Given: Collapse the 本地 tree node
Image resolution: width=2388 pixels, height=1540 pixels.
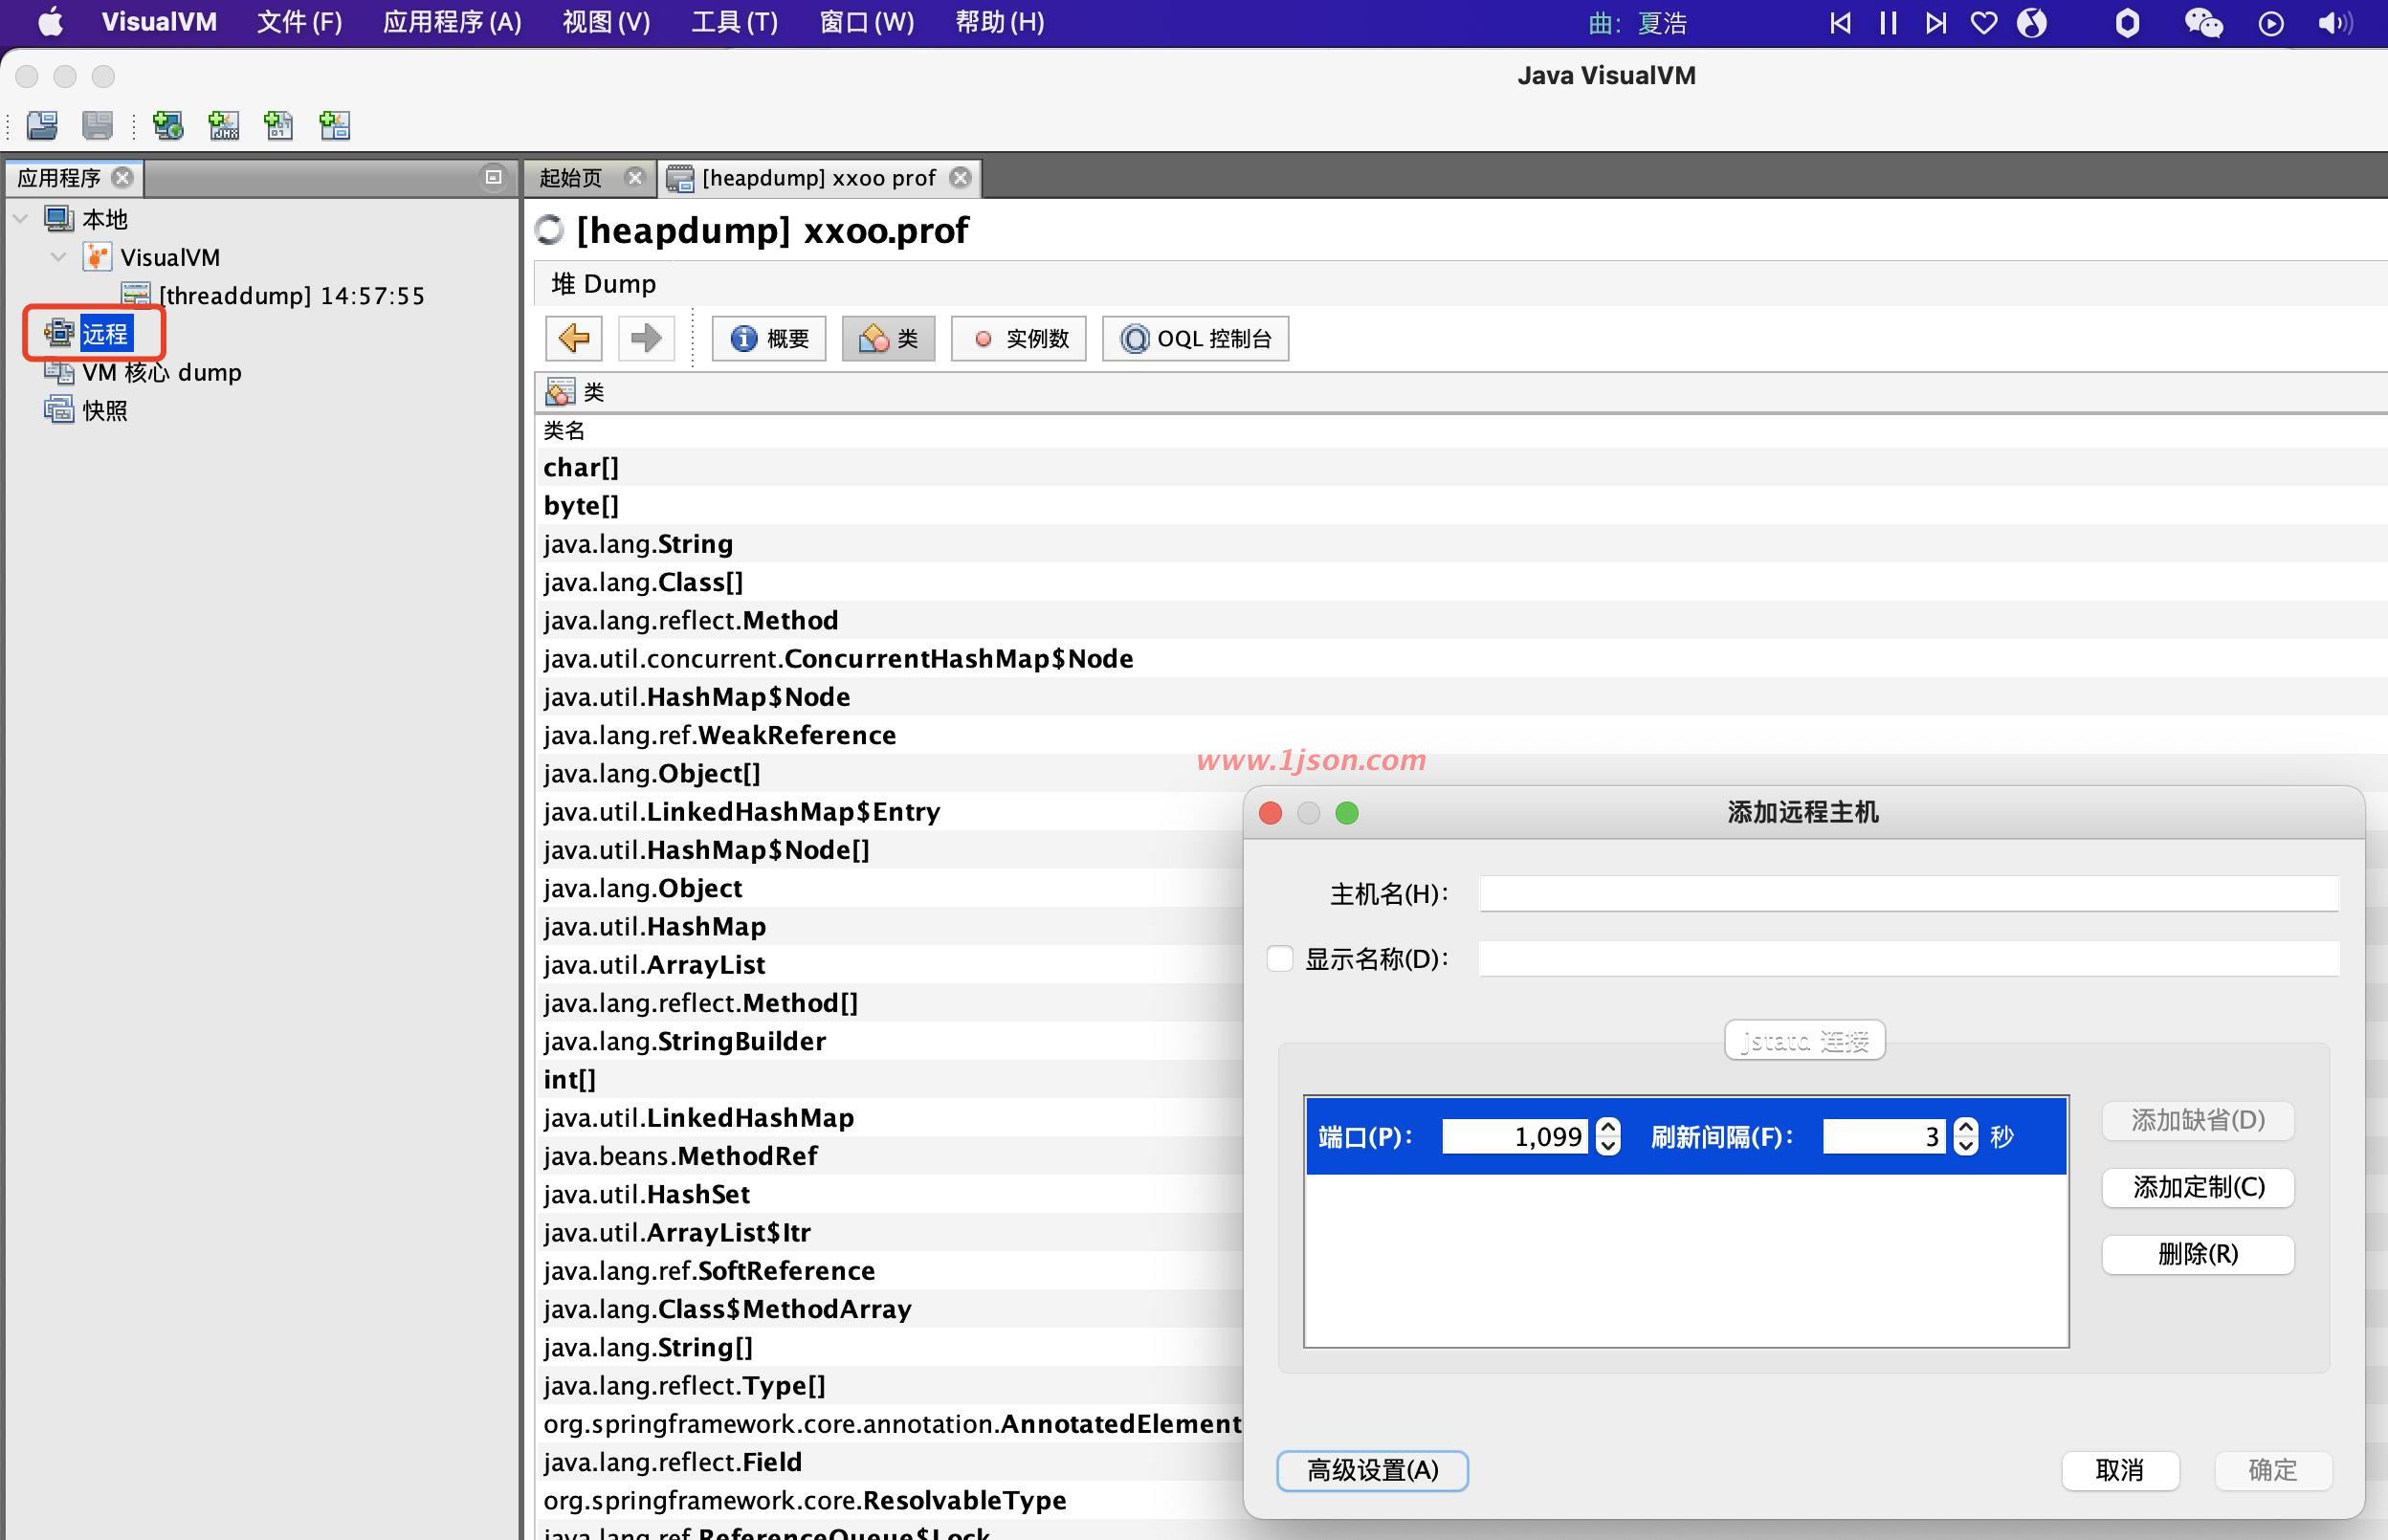Looking at the screenshot, I should tap(21, 218).
